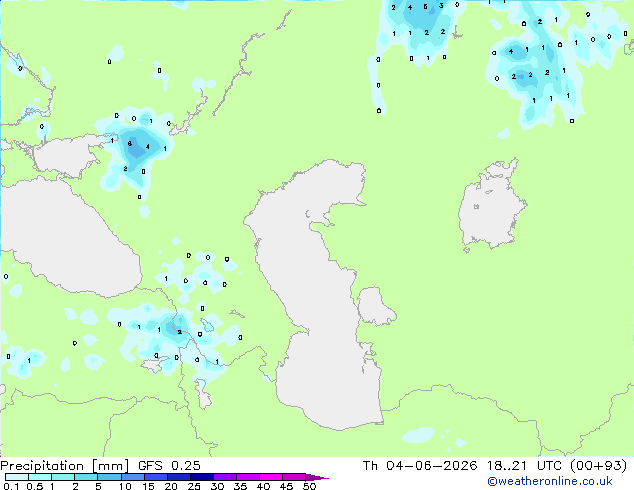The height and width of the screenshot is (490, 634).
Task: Select the 10–15 mm blue legend swatch
Action: (x=132, y=477)
